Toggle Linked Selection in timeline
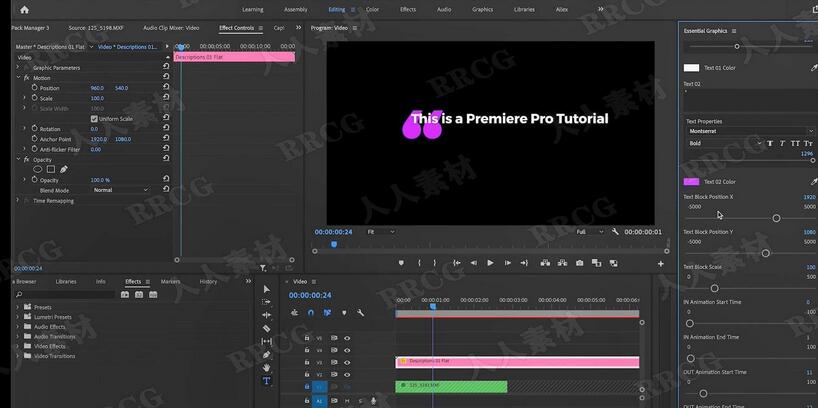This screenshot has height=408, width=818. (x=327, y=313)
